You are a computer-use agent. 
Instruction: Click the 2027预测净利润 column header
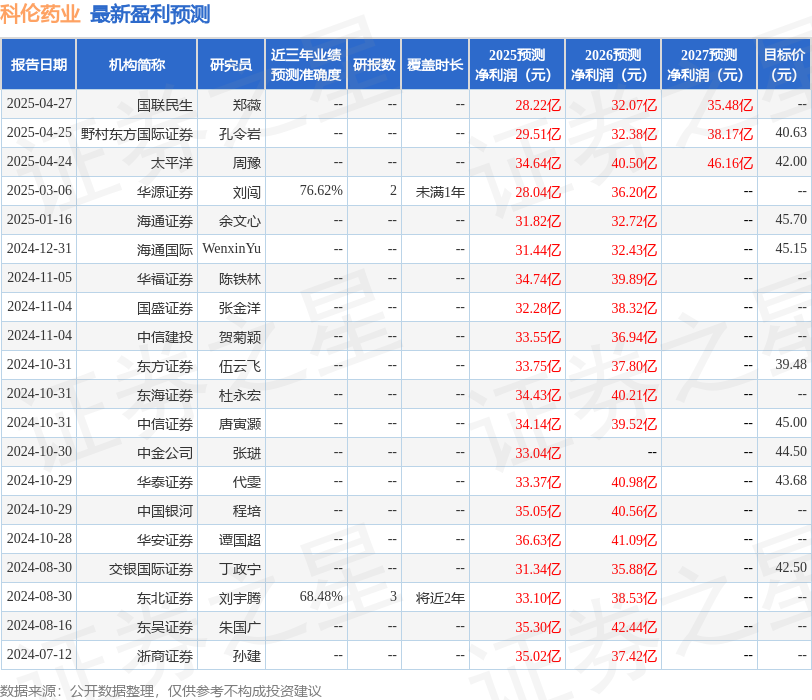[x=709, y=64]
